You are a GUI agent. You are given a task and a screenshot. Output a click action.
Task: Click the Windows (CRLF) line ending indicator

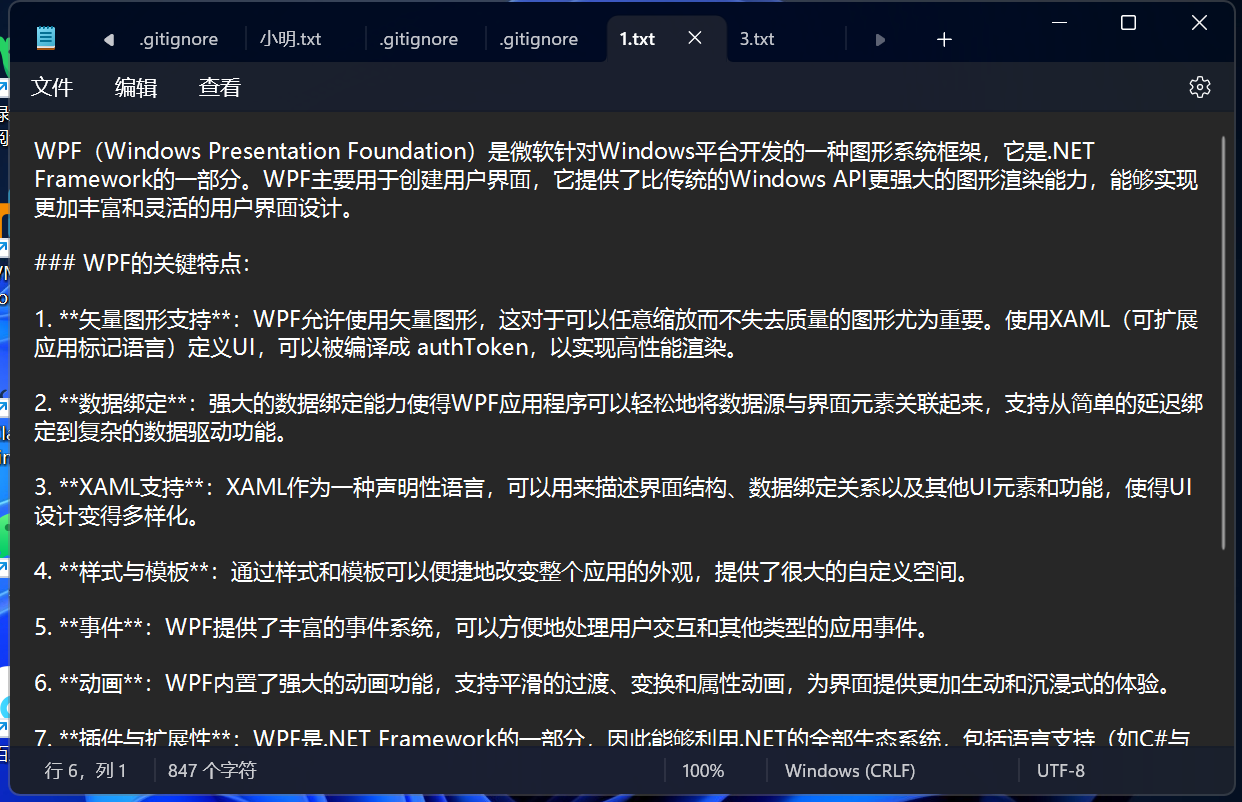(849, 770)
